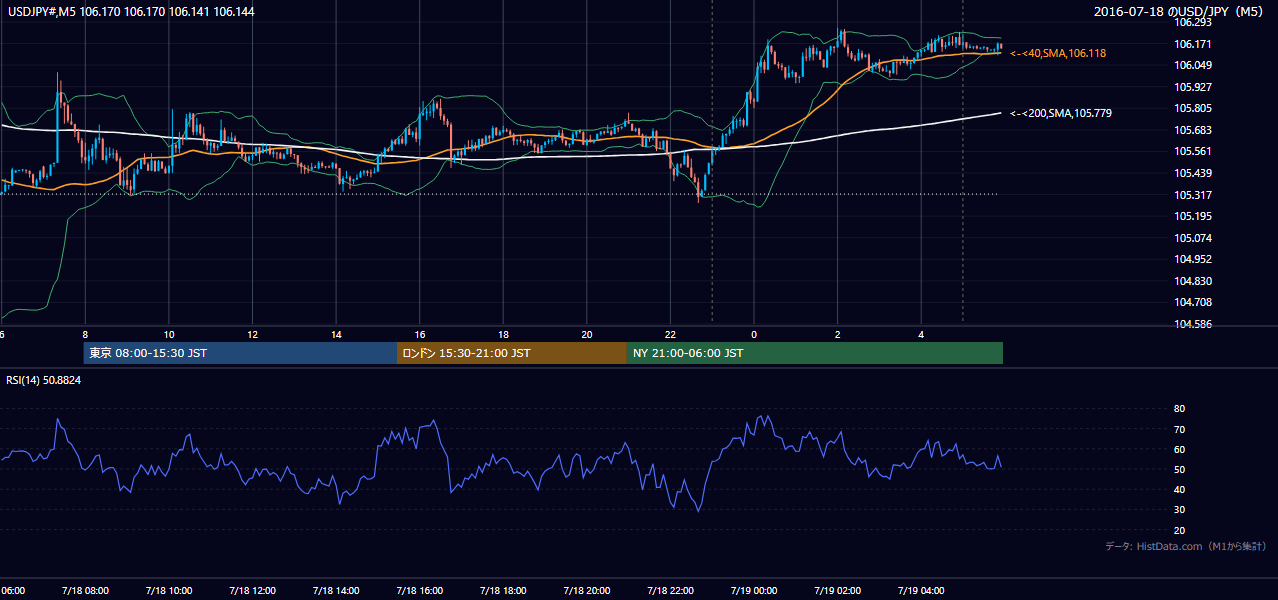Click the 7/19 02:00 time label
Viewport: 1278px width, 600px height.
pos(837,591)
